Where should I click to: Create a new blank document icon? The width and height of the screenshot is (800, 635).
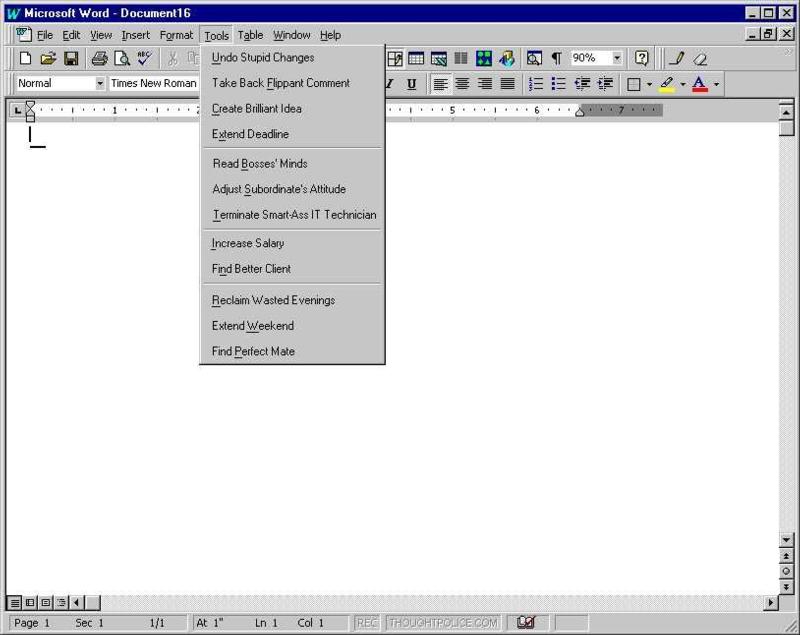26,59
